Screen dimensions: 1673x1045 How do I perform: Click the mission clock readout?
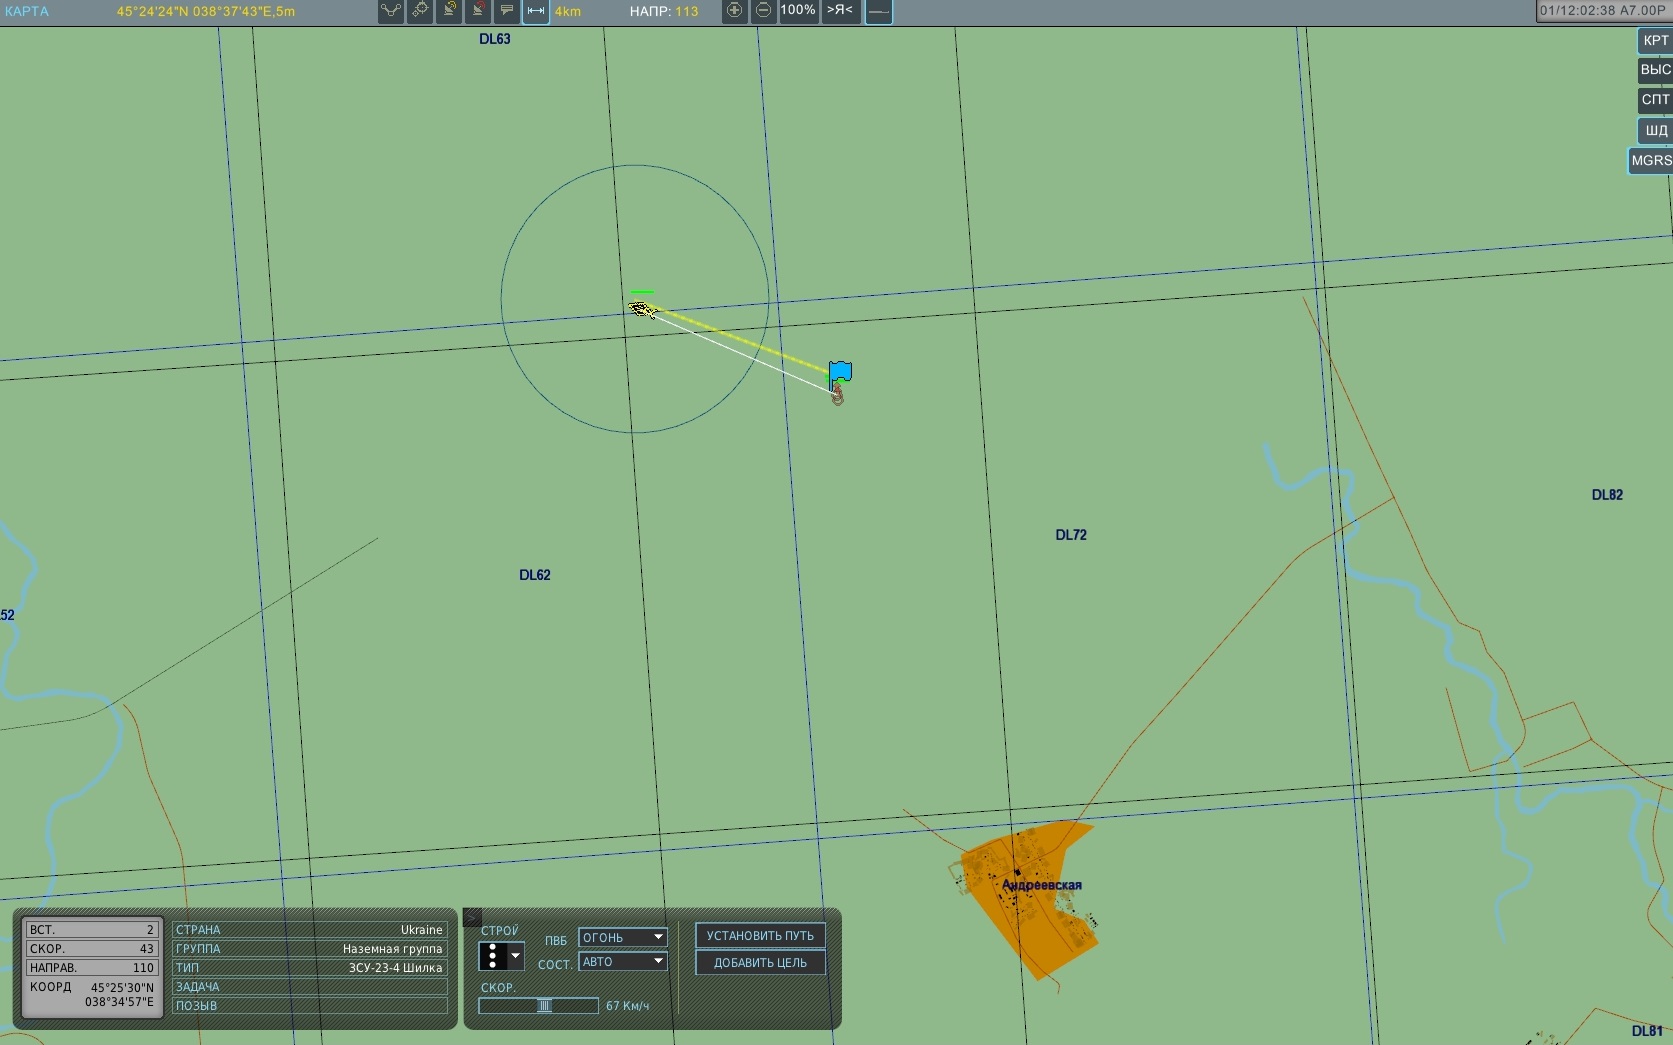(x=1603, y=10)
